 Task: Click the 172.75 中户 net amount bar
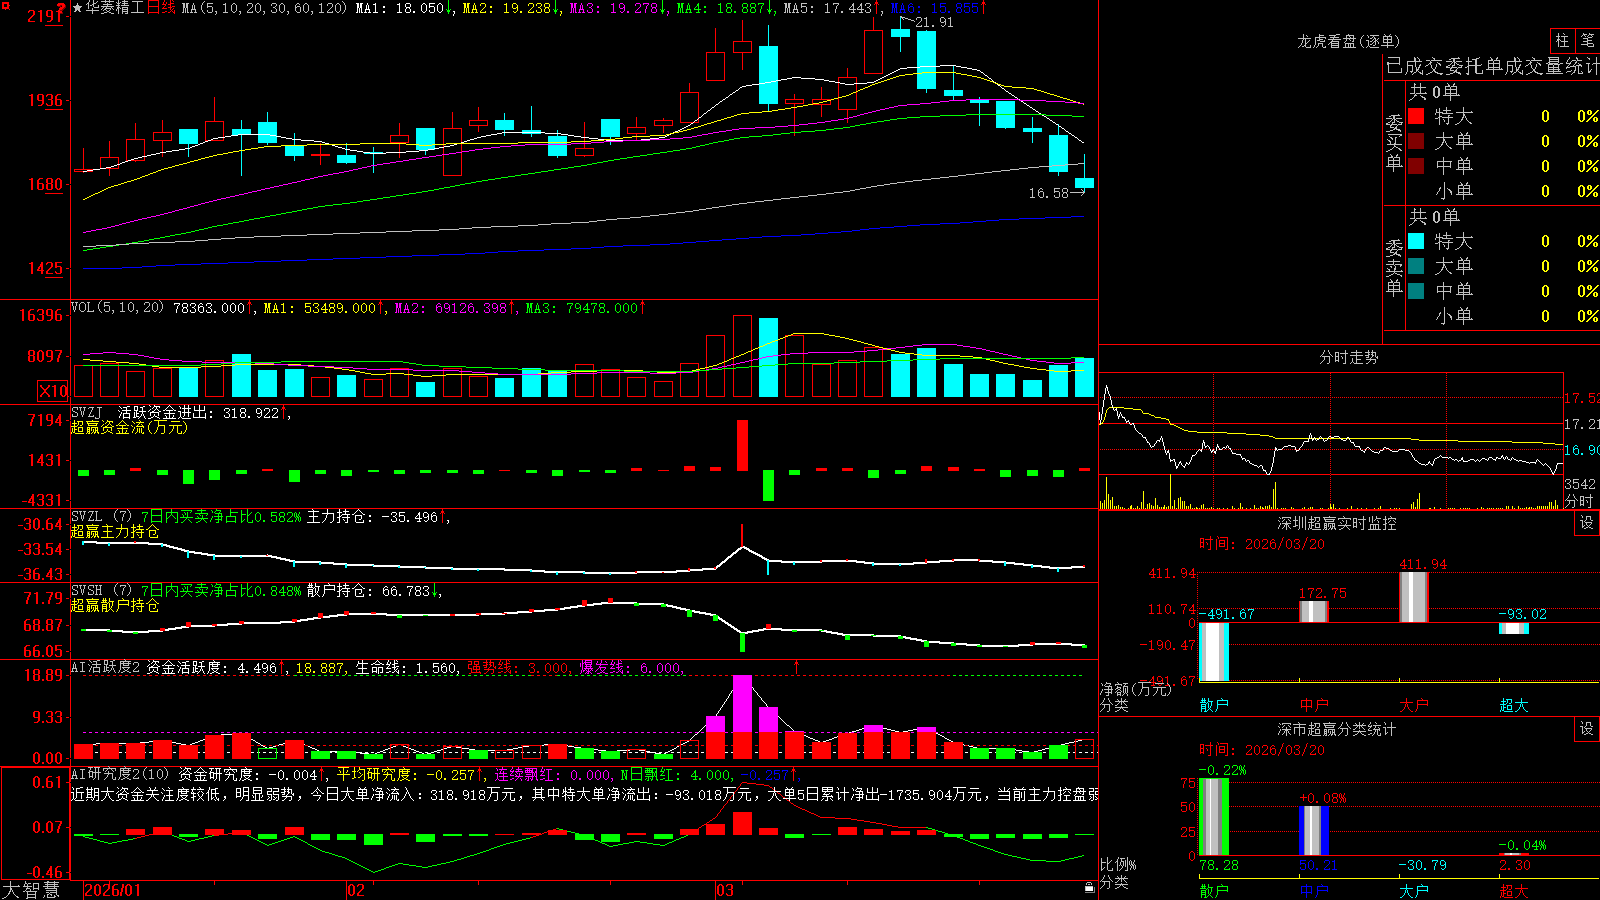[x=1314, y=612]
